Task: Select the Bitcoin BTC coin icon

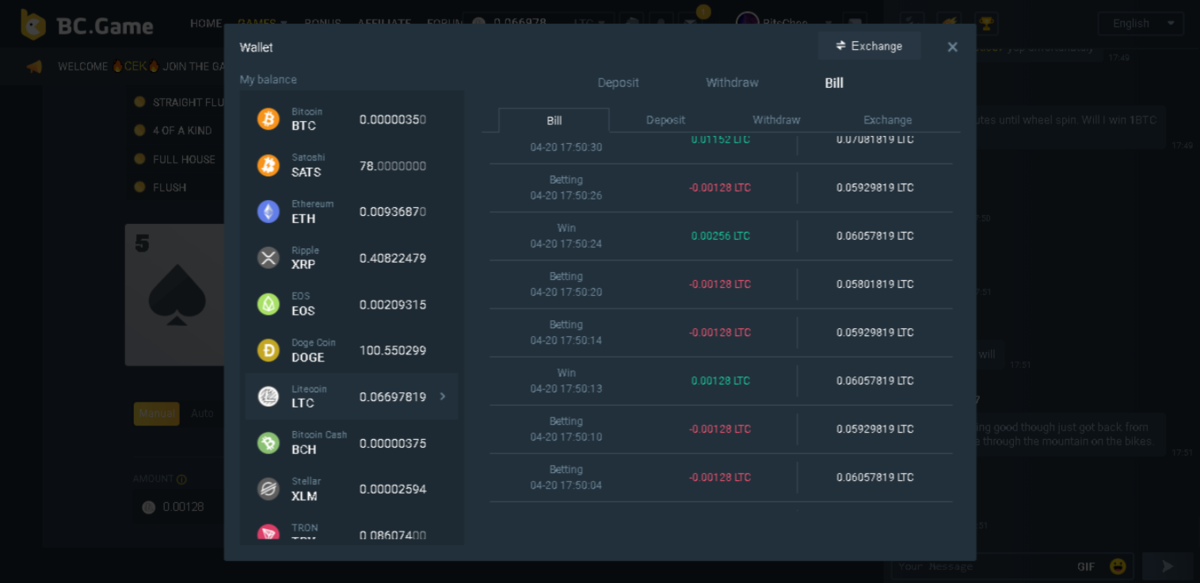Action: coord(268,119)
